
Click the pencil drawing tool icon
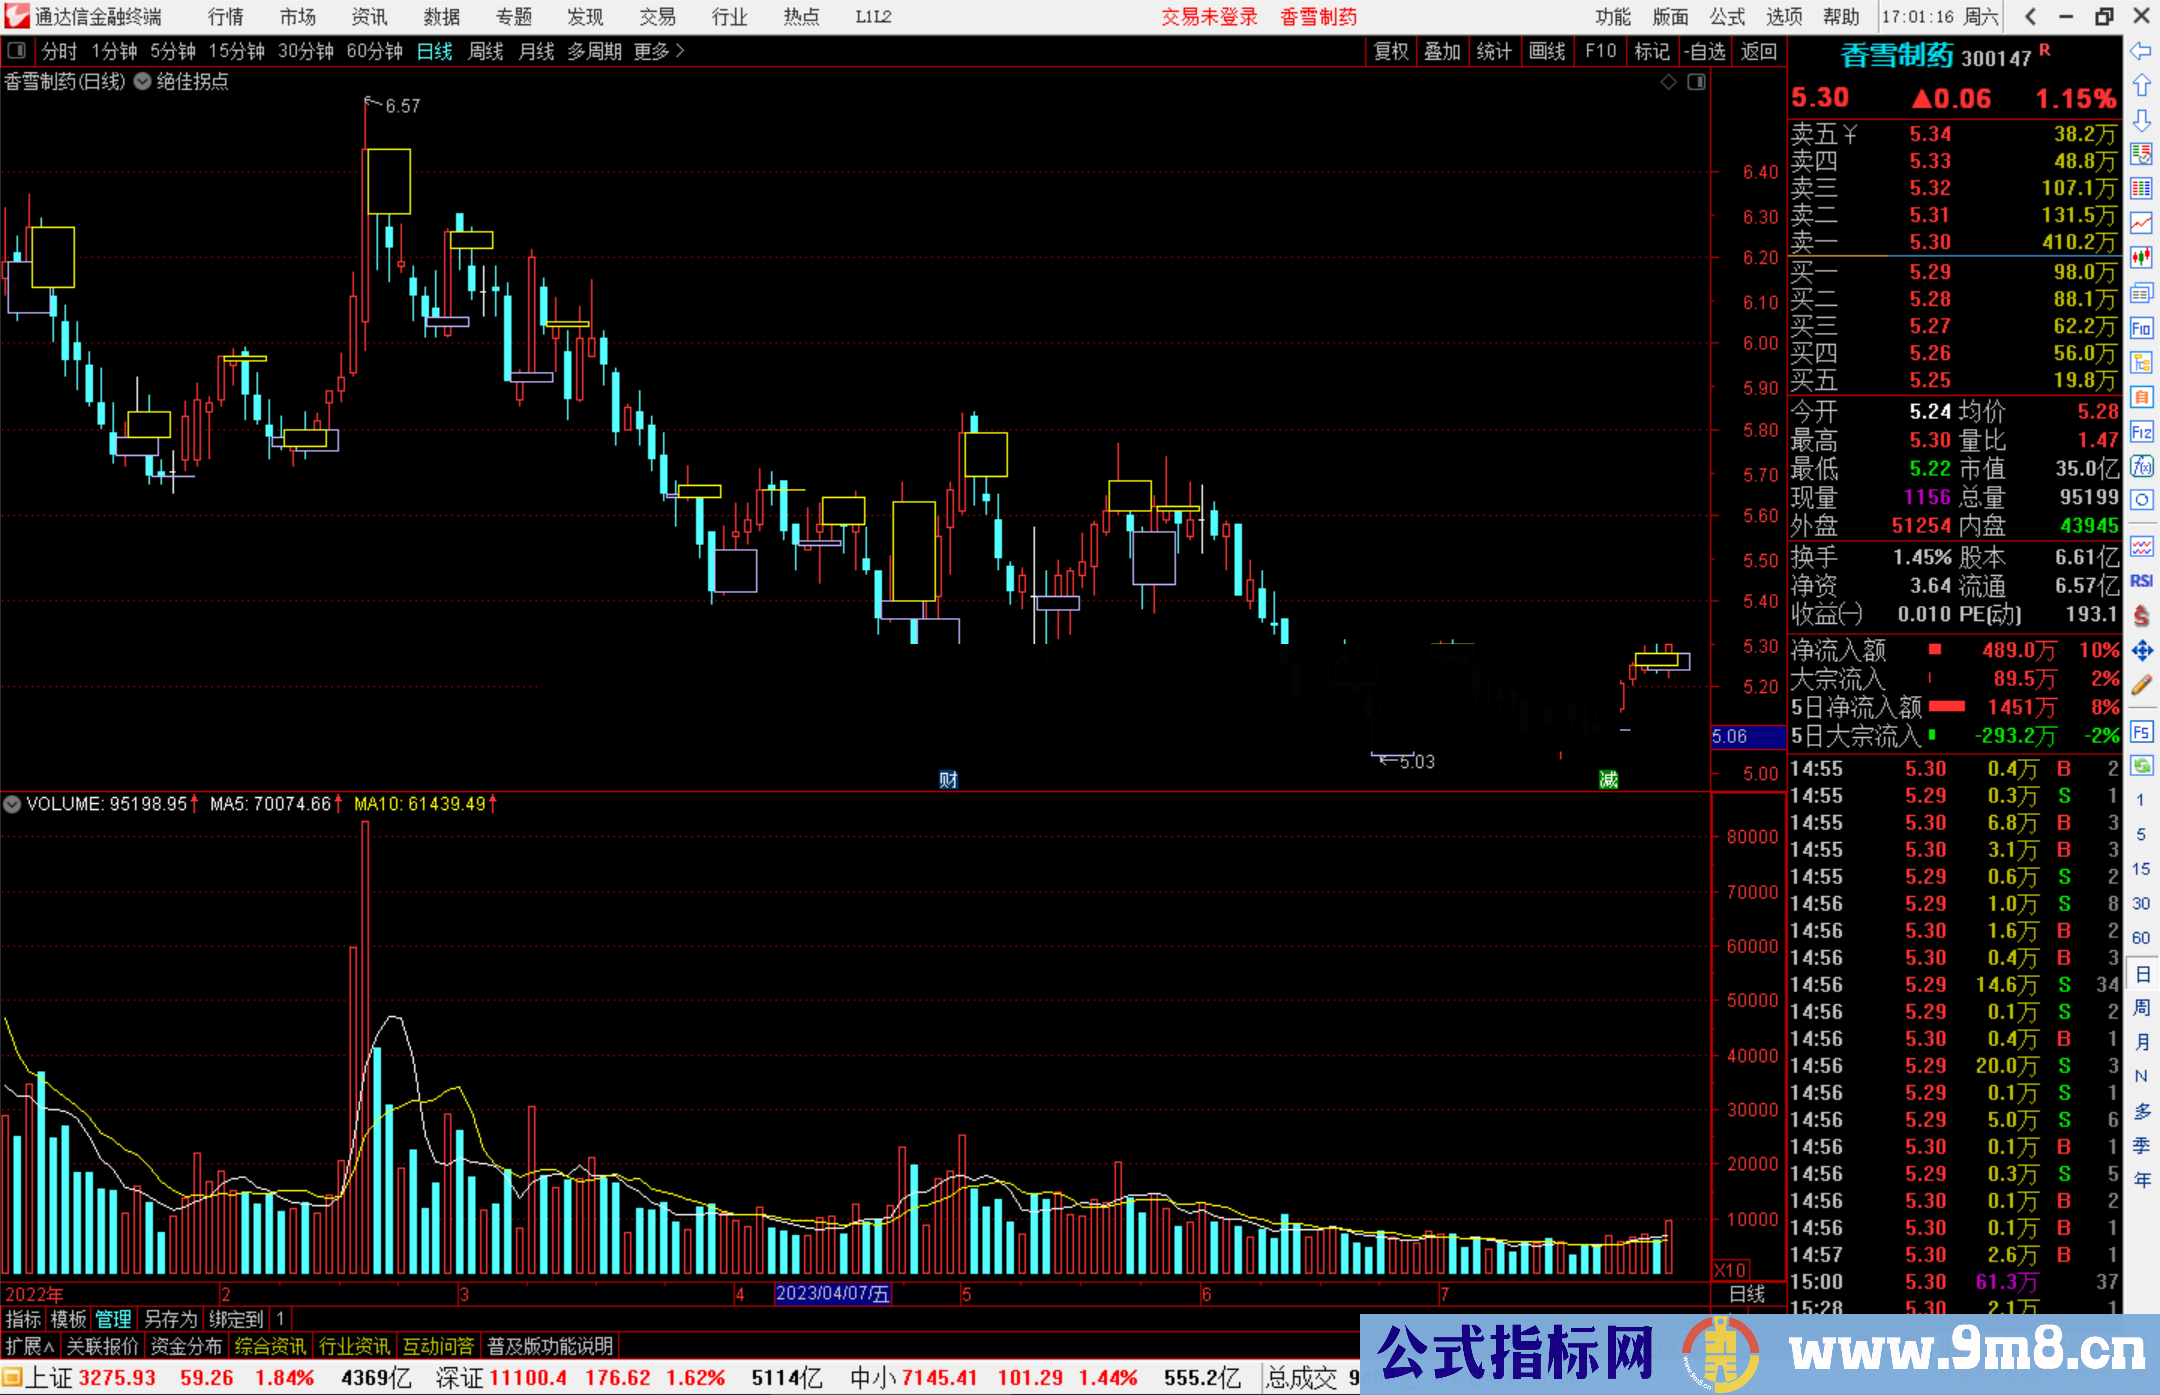coord(2141,686)
